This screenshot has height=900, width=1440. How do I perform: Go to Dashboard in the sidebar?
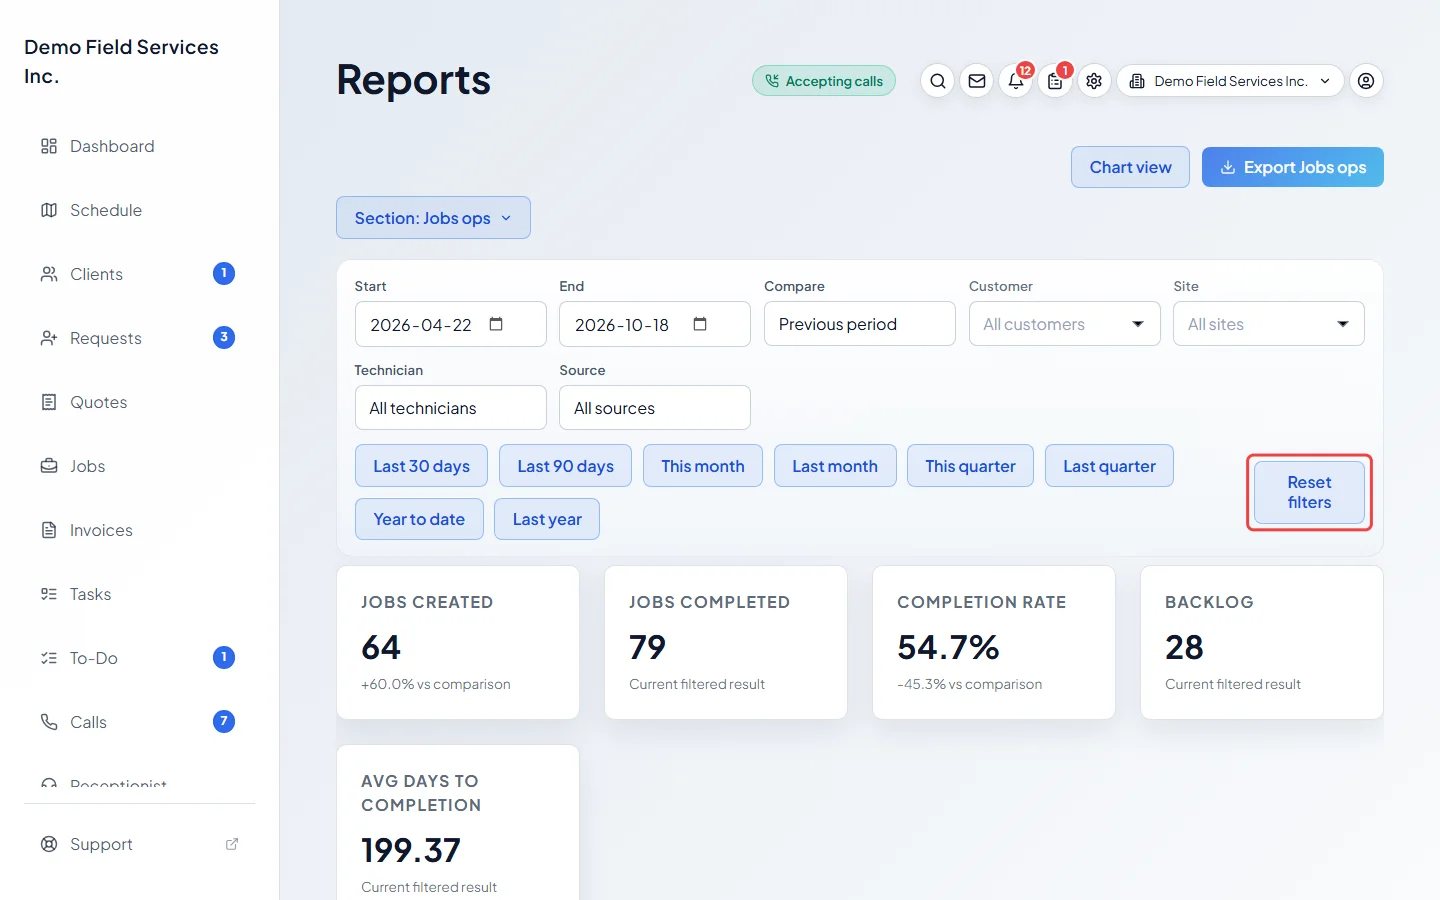click(x=139, y=146)
